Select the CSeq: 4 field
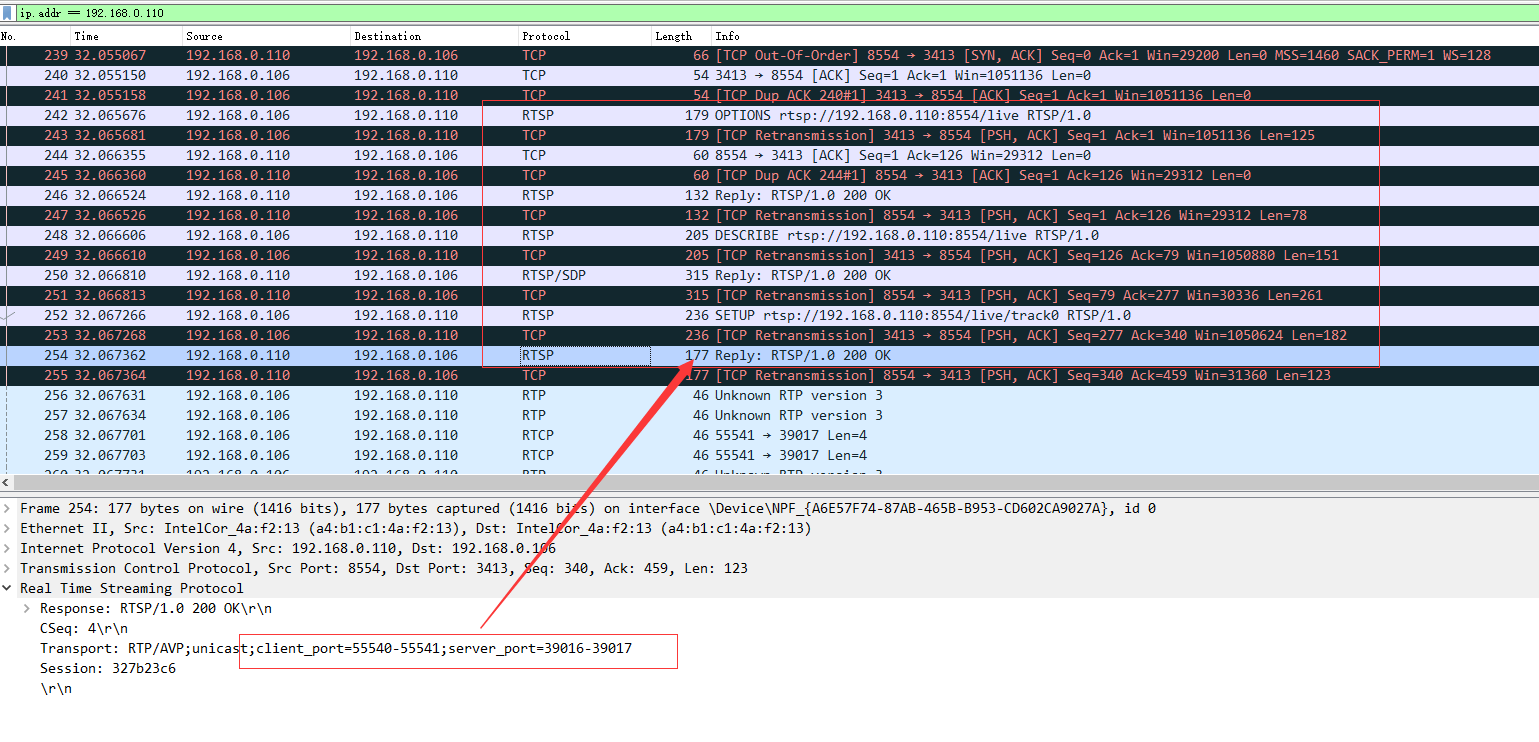 [84, 628]
